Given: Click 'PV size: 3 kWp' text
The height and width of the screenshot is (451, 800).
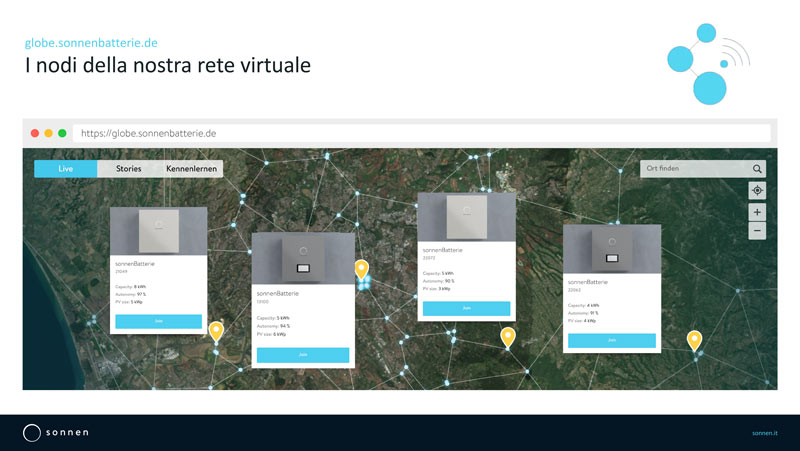Looking at the screenshot, I should (437, 289).
